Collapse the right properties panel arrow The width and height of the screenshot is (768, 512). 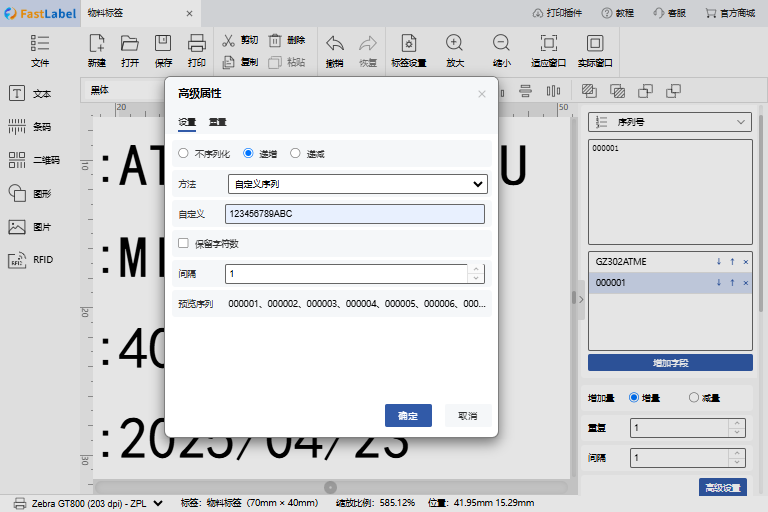click(x=581, y=299)
